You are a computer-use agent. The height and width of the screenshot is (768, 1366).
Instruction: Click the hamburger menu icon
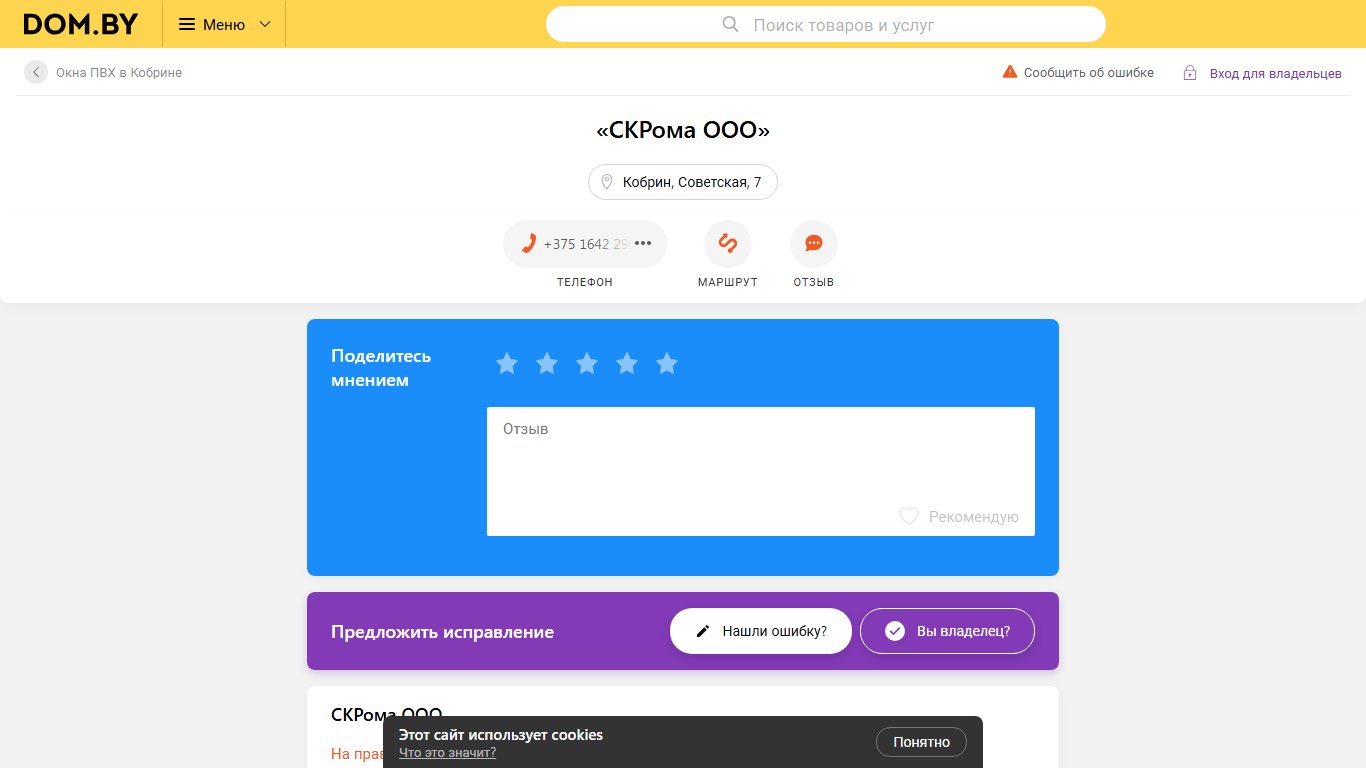187,24
